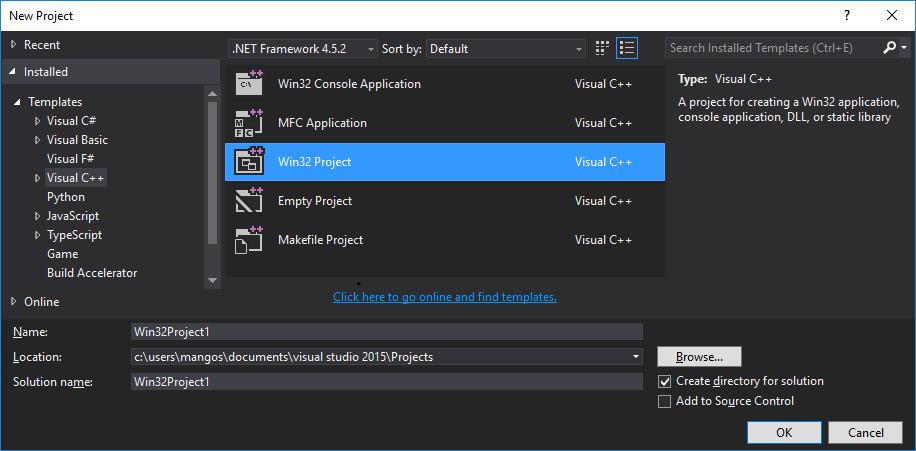Viewport: 916px width, 451px height.
Task: Click the "Win32 Project" template name
Action: click(315, 162)
